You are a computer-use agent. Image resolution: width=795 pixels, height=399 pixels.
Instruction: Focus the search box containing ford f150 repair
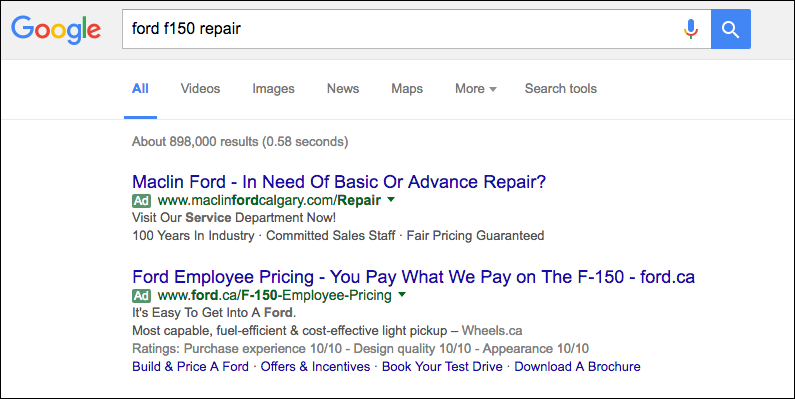[416, 29]
